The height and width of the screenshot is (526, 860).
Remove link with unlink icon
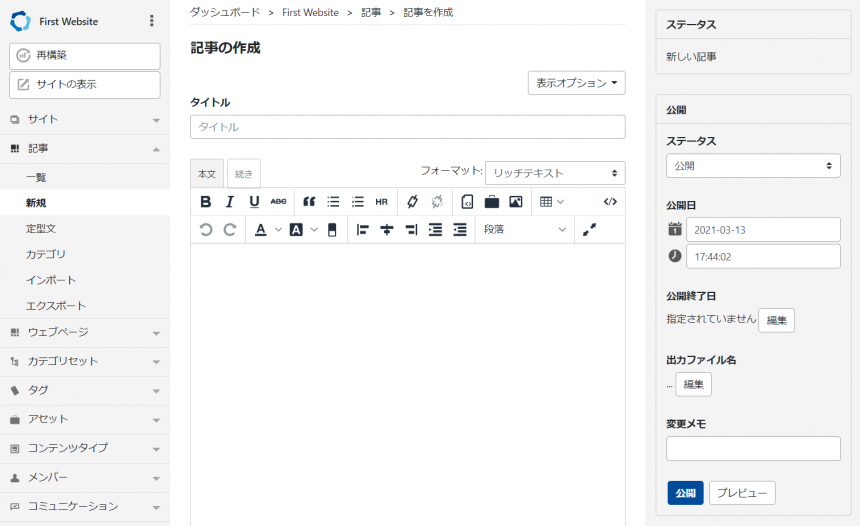tap(437, 202)
